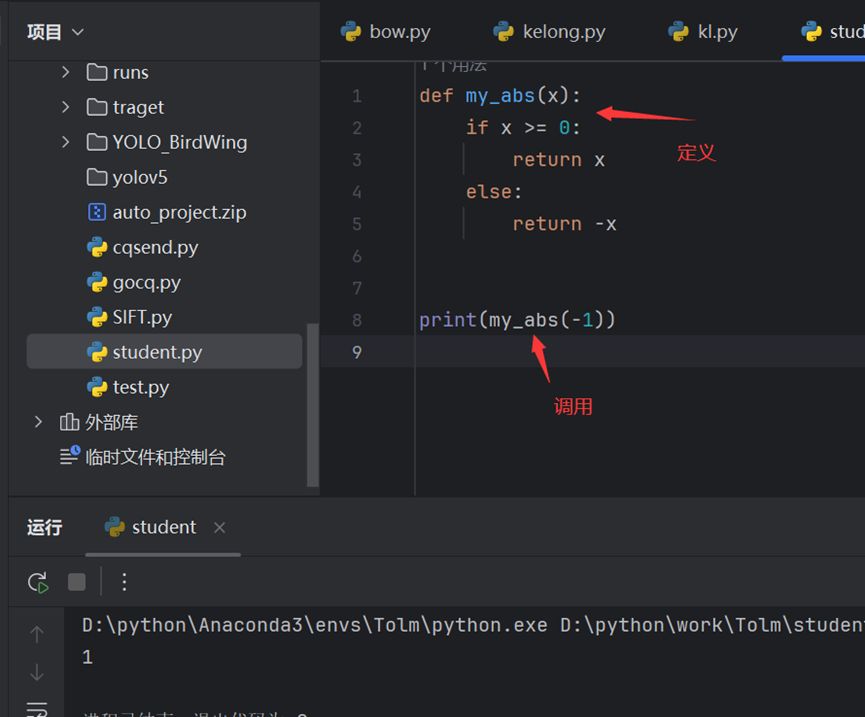The image size is (865, 717).
Task: Open the run toolbar more options
Action: (x=124, y=582)
